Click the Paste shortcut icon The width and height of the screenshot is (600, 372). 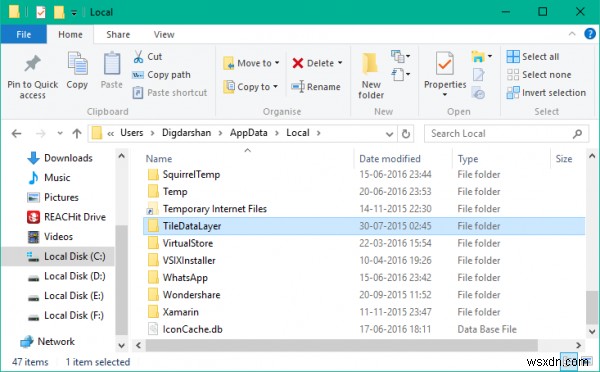[138, 93]
